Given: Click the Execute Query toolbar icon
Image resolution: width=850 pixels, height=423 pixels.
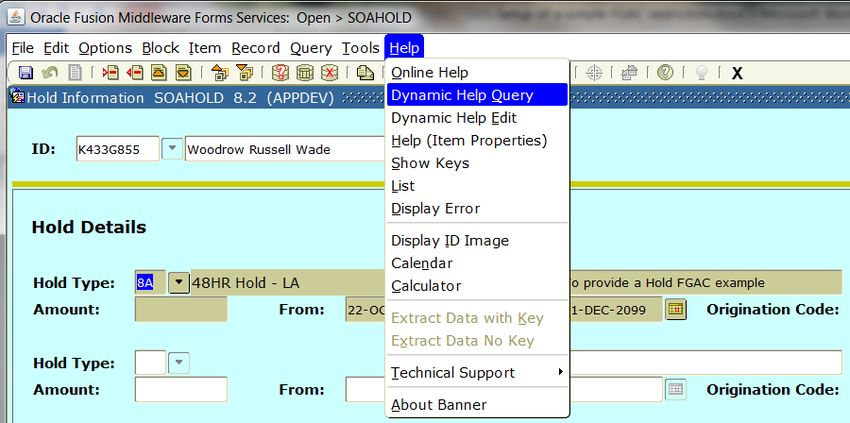Looking at the screenshot, I should pos(305,73).
